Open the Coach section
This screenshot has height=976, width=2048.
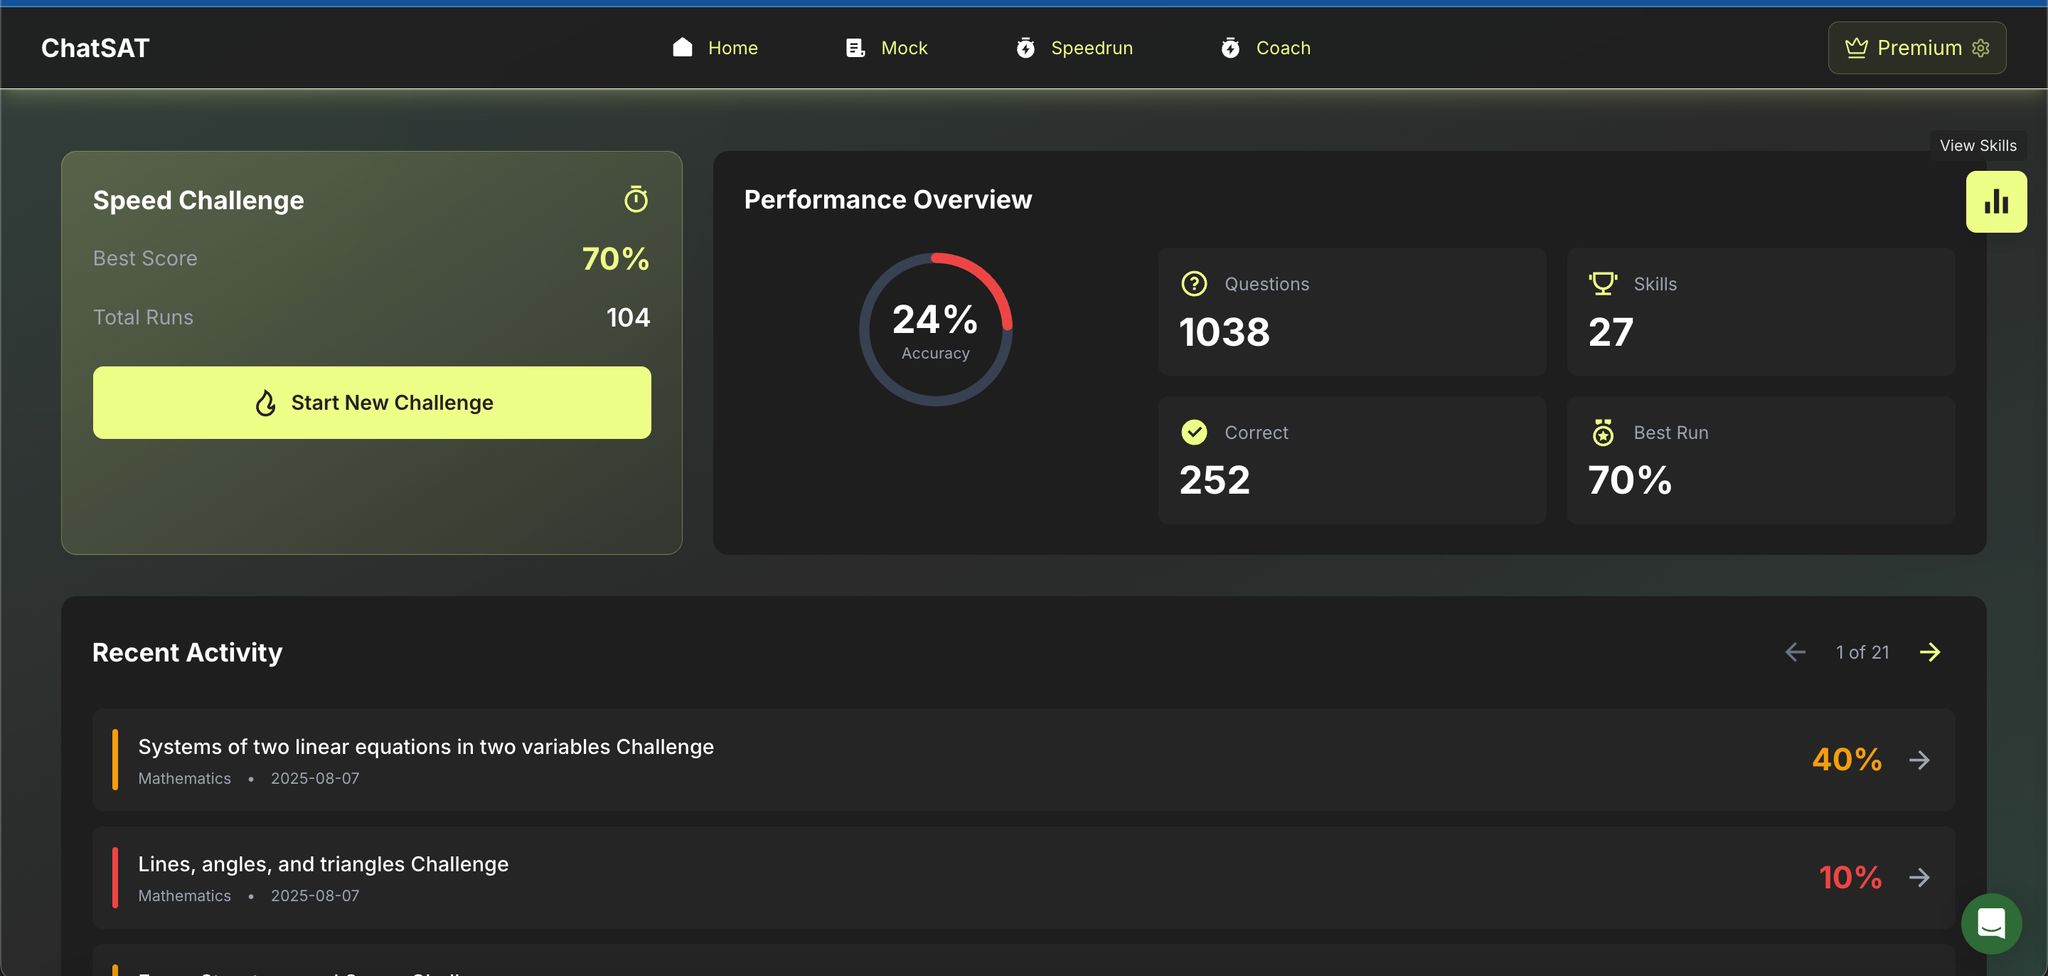1265,48
